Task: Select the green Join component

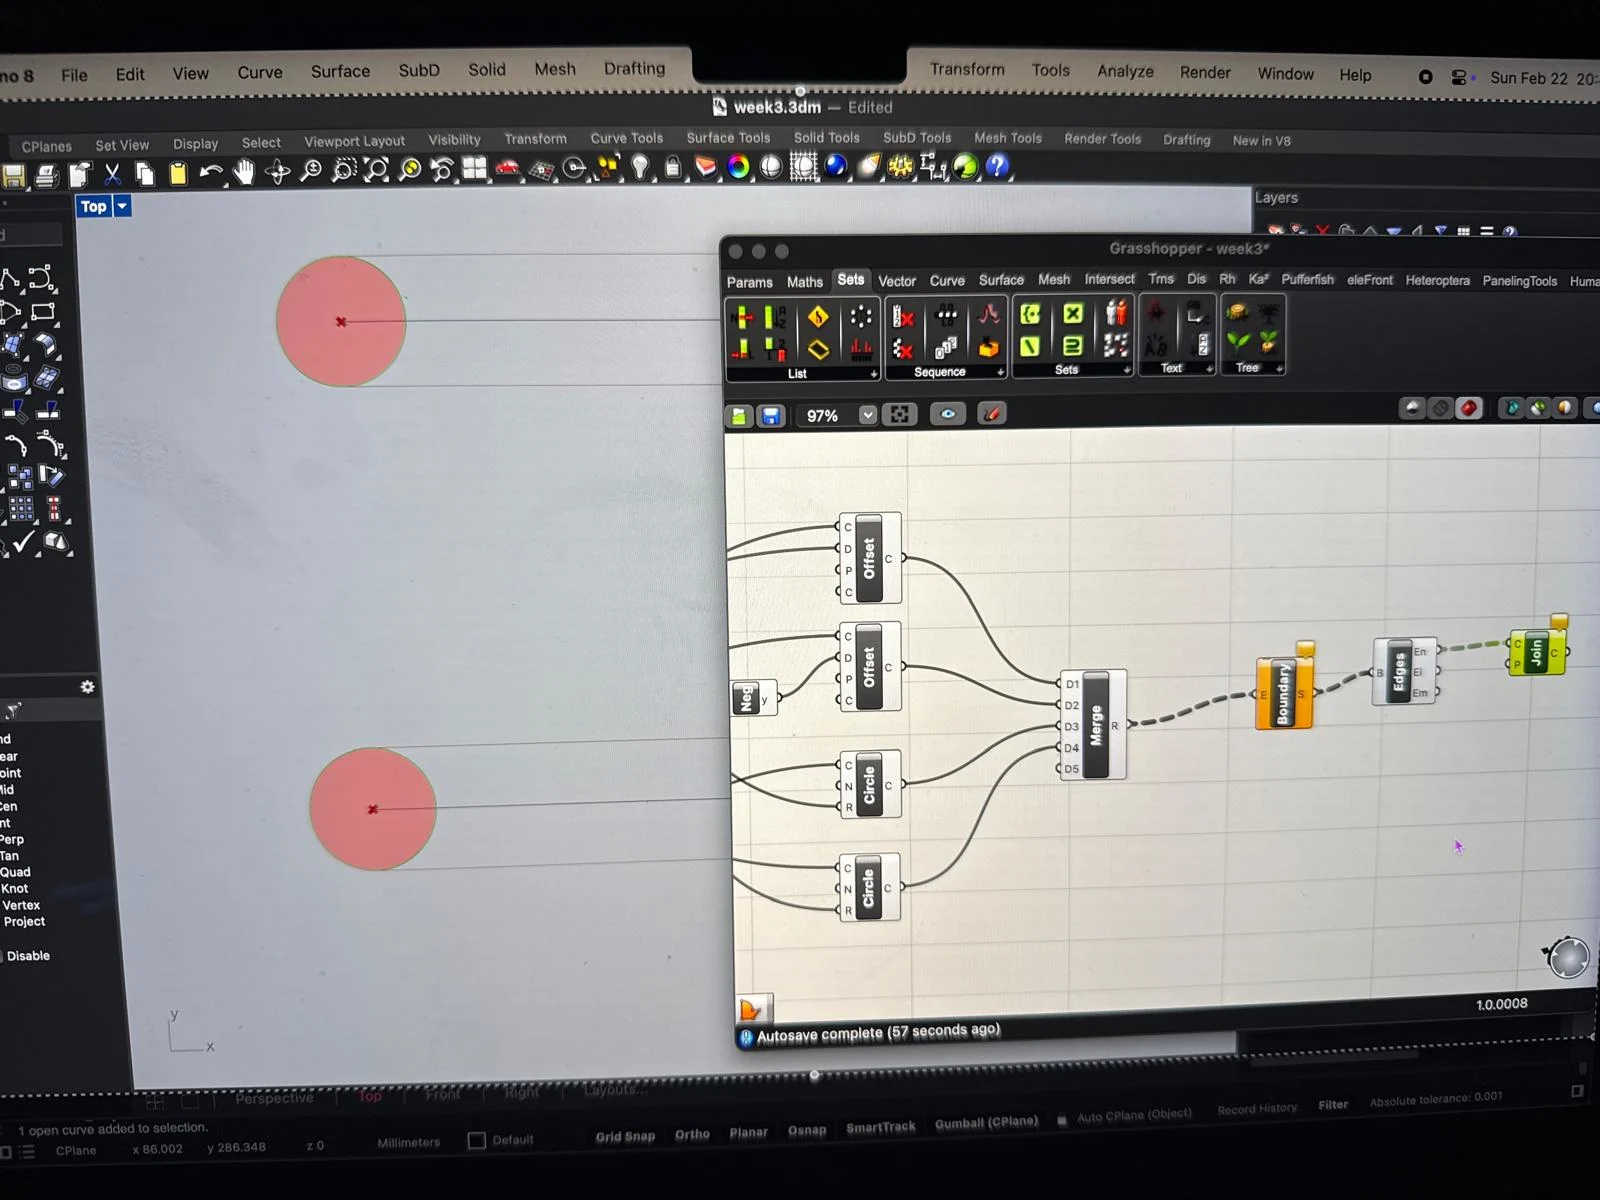Action: pyautogui.click(x=1537, y=652)
